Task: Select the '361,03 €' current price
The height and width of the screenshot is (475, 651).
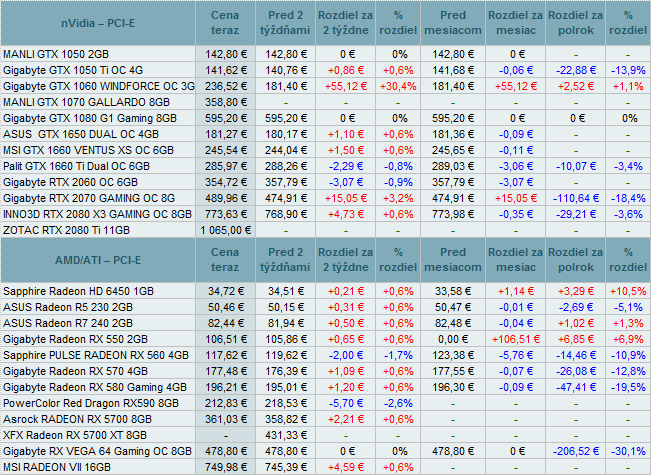Action: (226, 419)
